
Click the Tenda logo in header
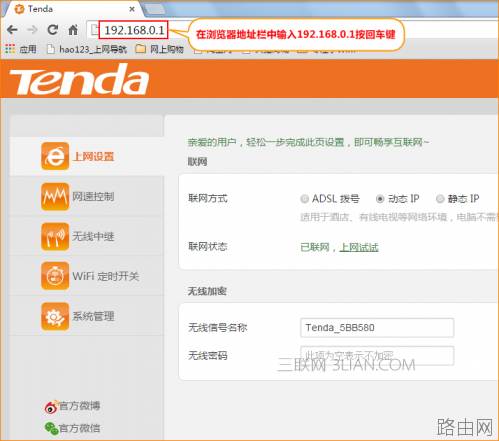pyautogui.click(x=79, y=79)
